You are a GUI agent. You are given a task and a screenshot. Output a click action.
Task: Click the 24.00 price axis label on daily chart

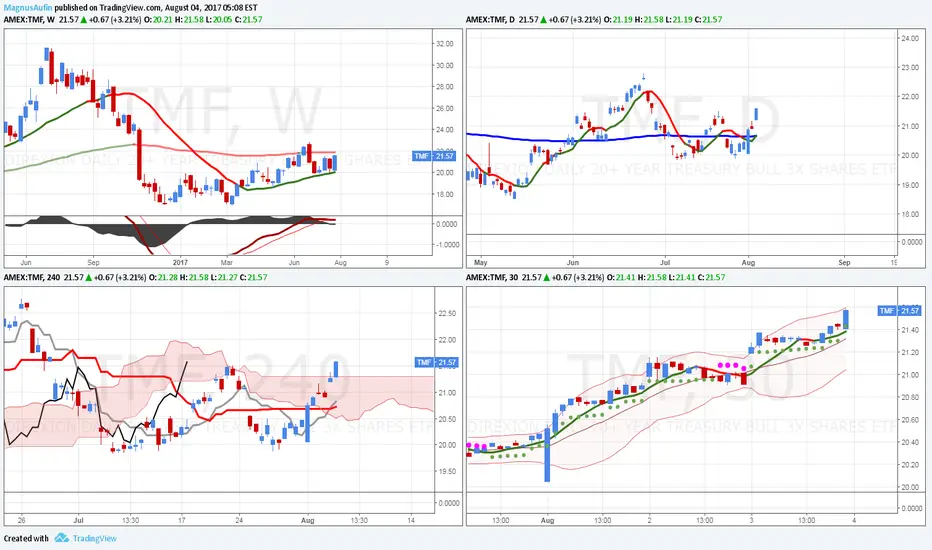[x=909, y=38]
